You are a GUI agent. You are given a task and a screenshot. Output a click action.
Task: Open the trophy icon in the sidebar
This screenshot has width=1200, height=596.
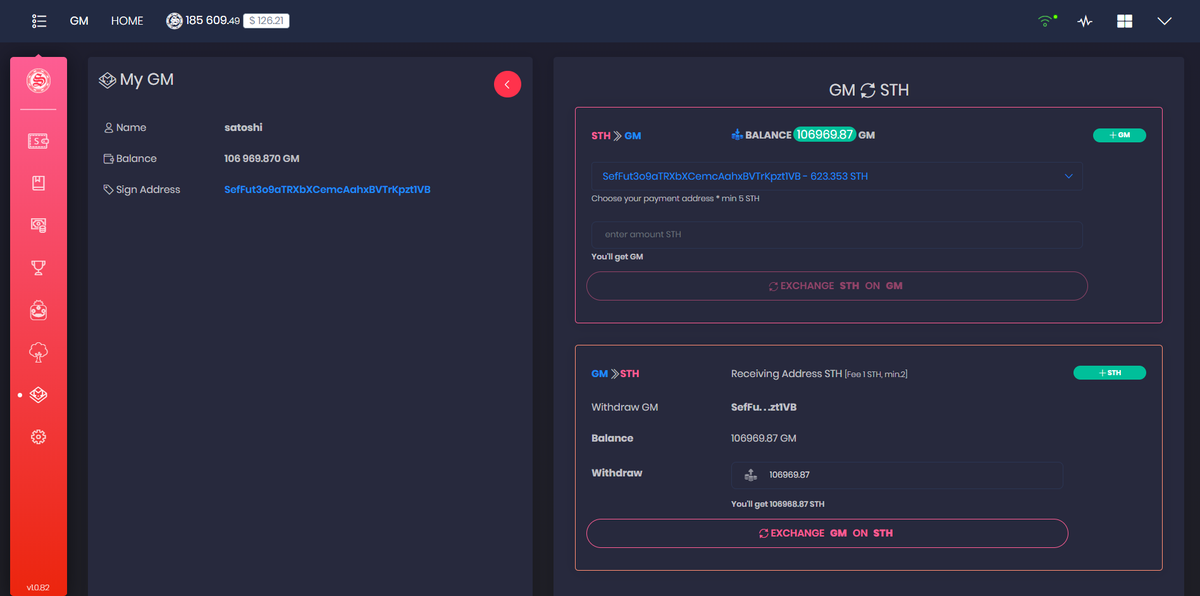(x=39, y=267)
